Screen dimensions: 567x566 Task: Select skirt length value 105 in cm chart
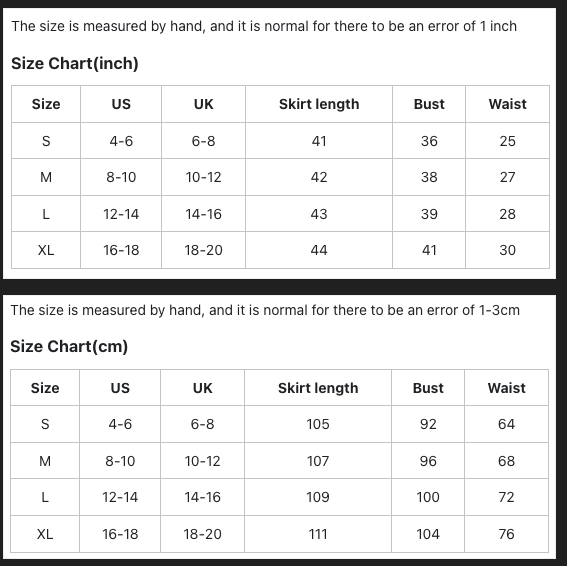pos(318,424)
